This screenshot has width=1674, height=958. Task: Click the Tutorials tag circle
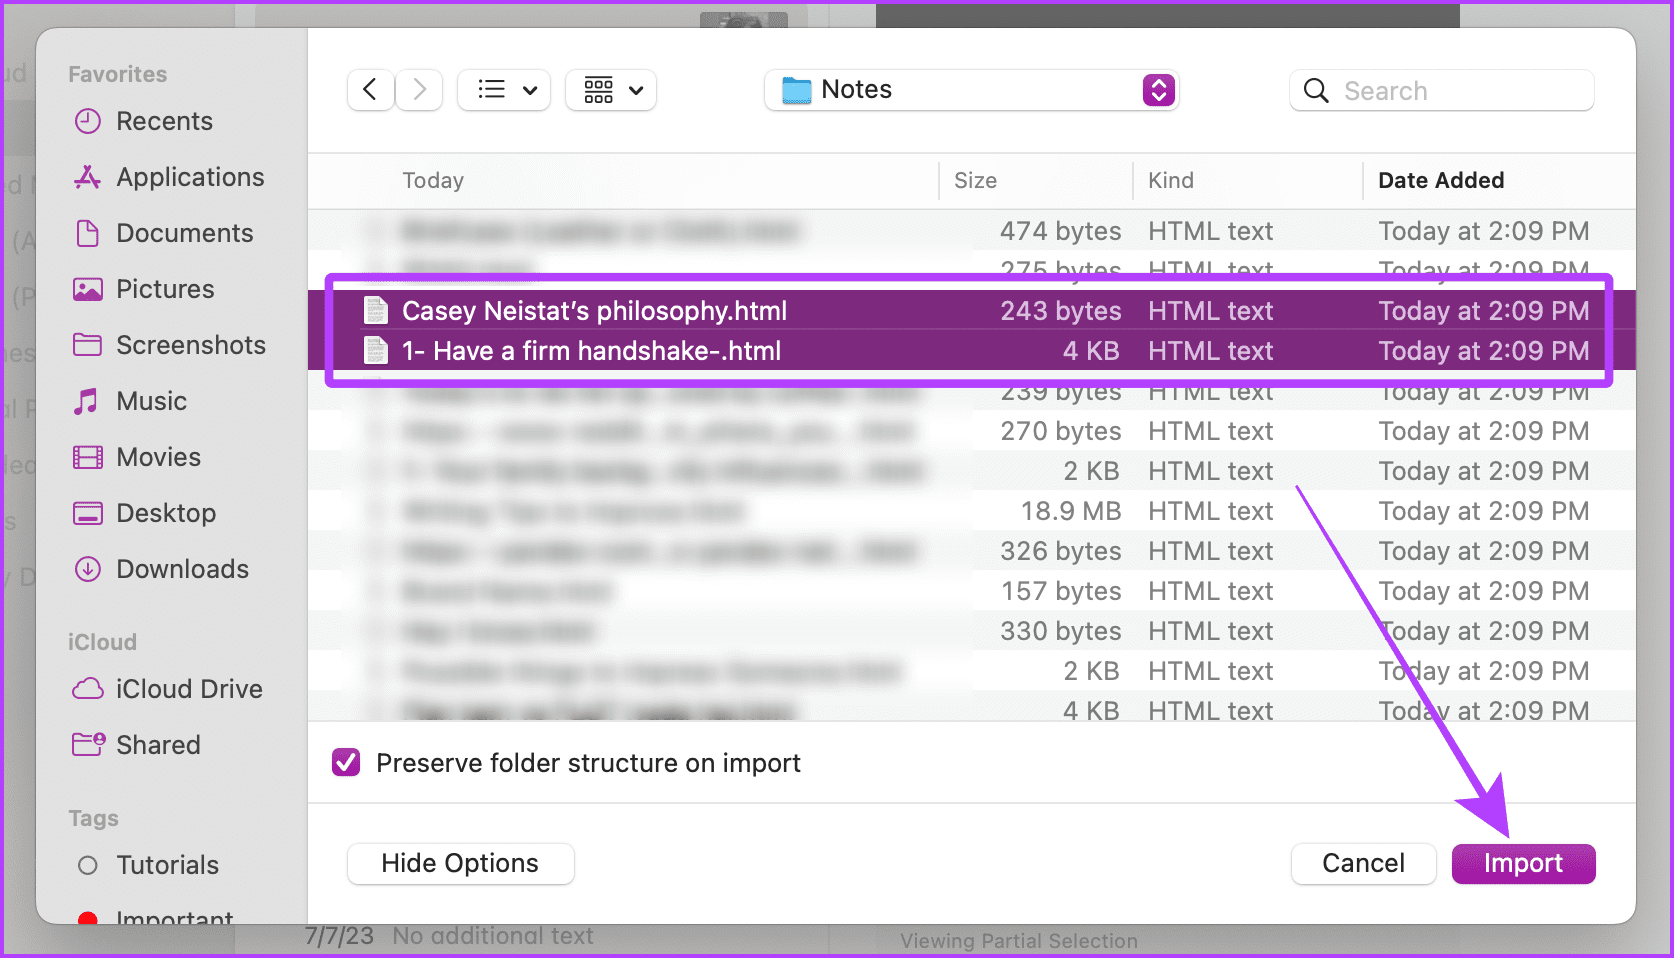89,865
